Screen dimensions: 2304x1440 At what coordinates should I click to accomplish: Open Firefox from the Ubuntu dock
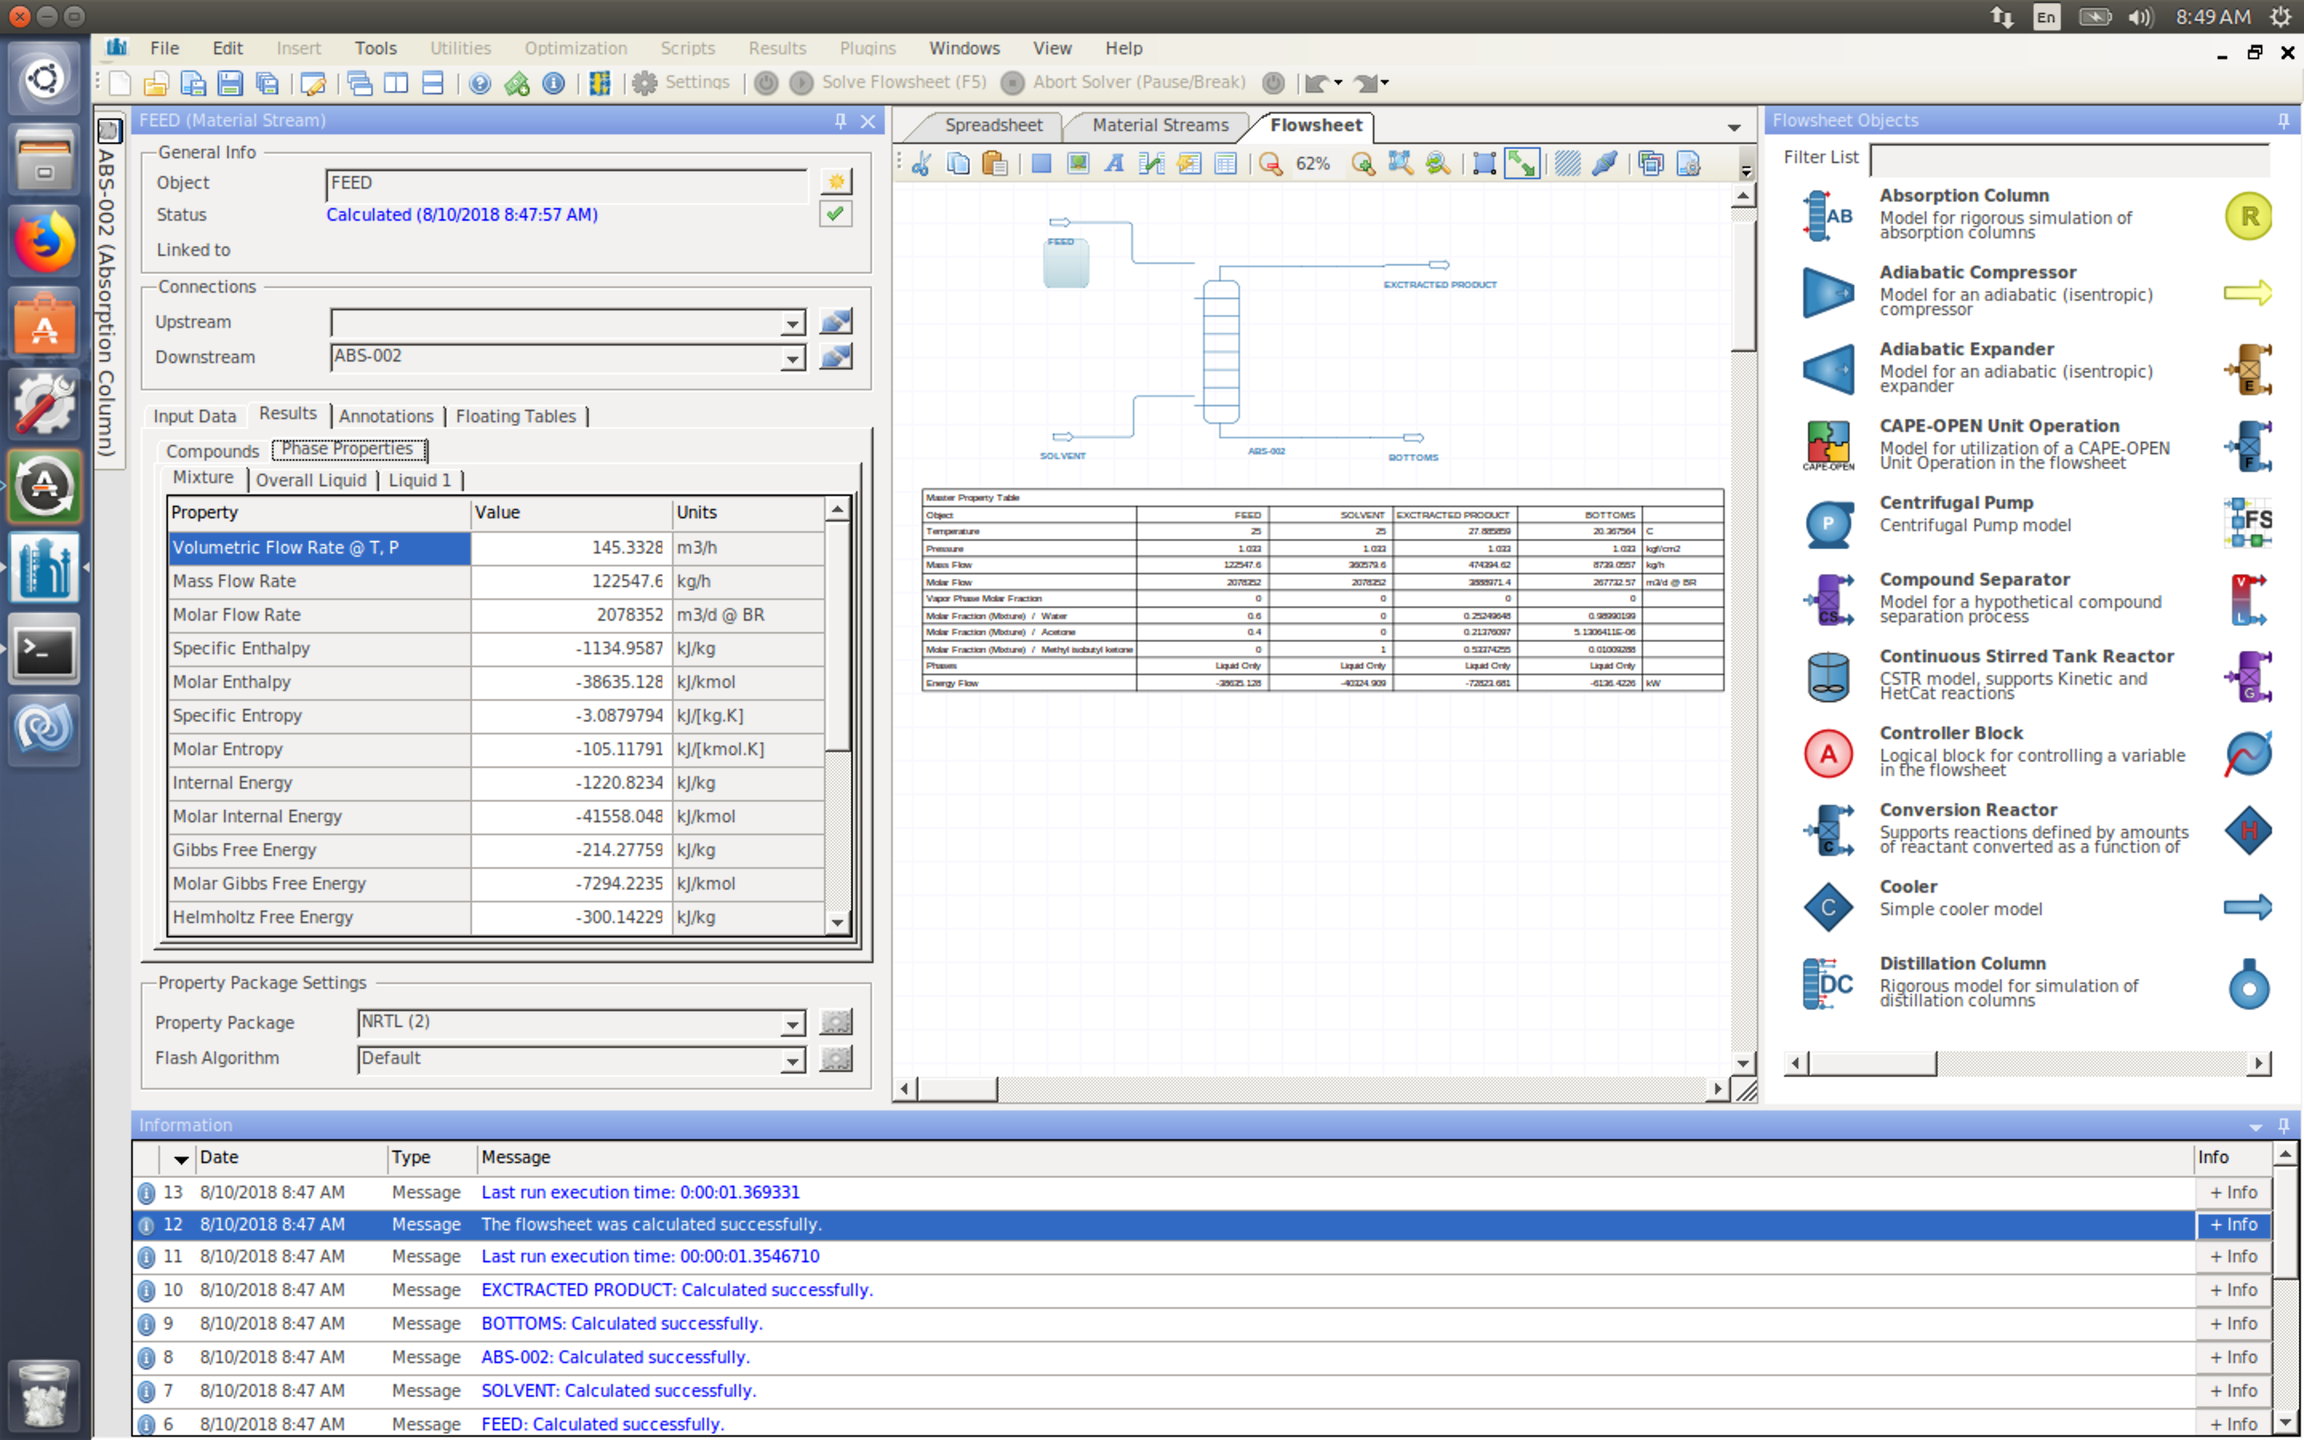(x=44, y=242)
